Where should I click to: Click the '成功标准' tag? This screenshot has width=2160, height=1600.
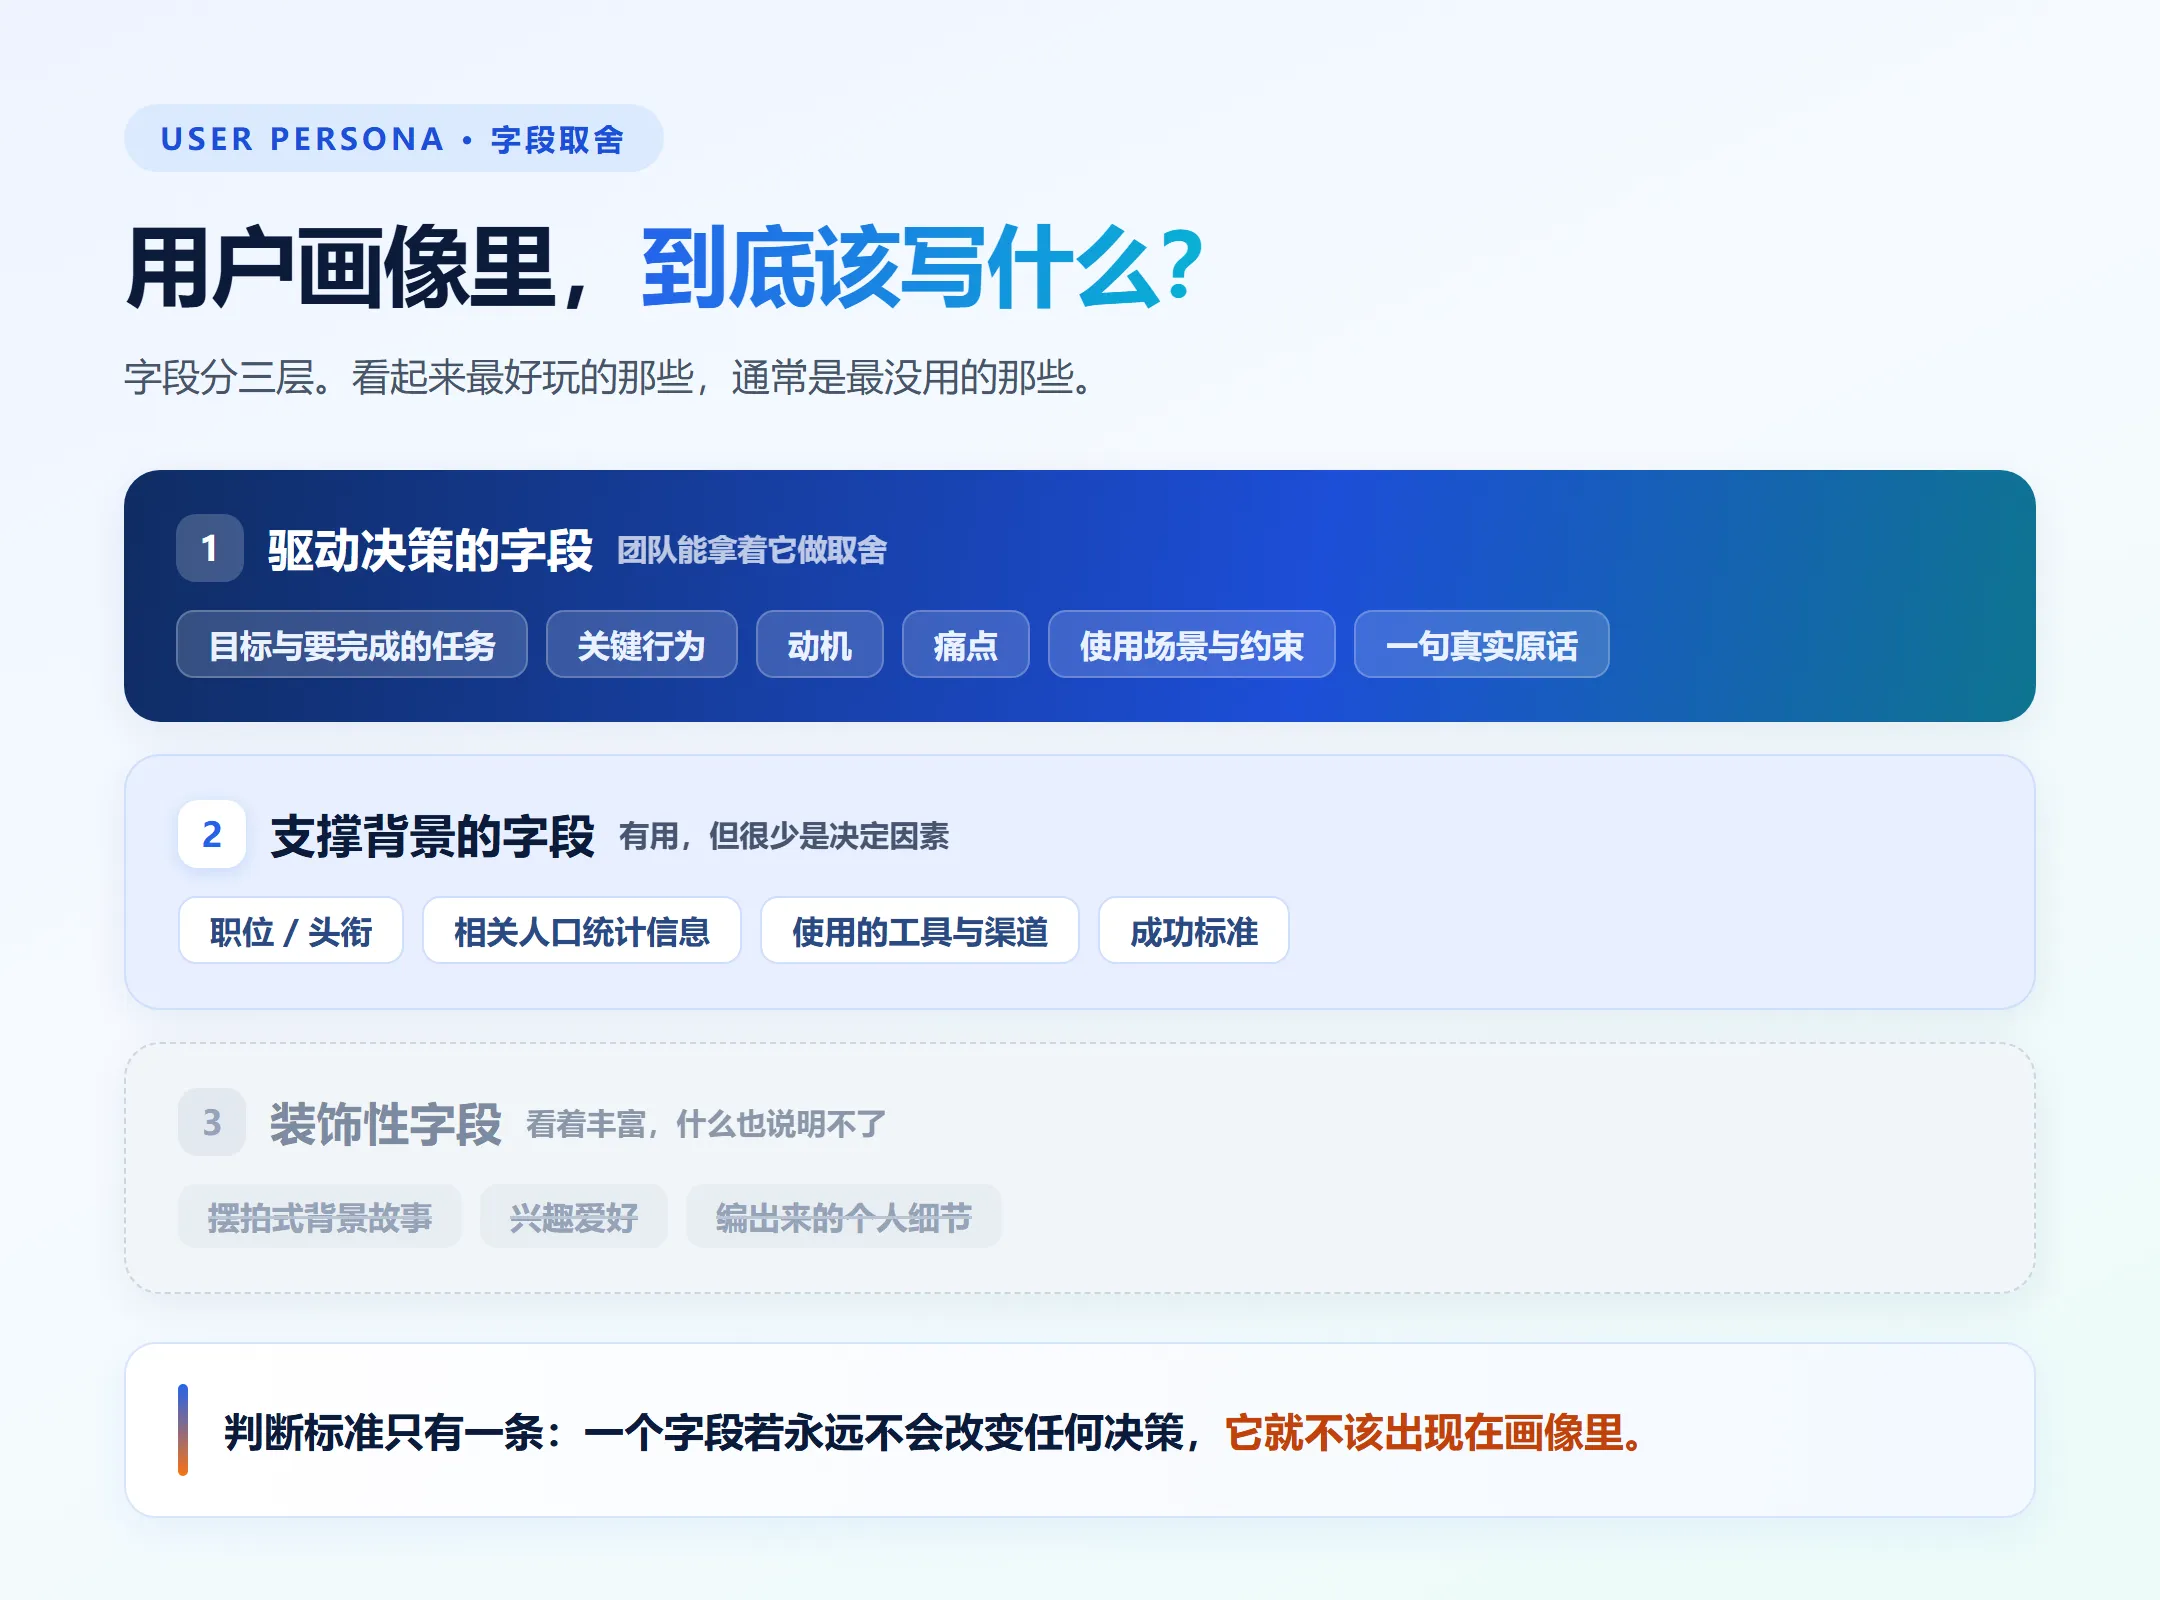tap(1194, 931)
